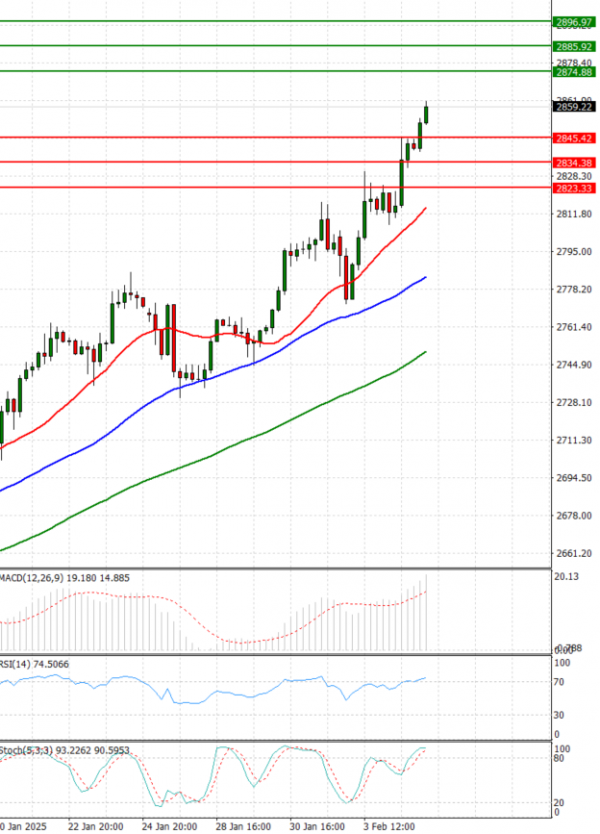Click the 2678.00 price axis value
Viewport: 600px width, 834px height.
574,515
